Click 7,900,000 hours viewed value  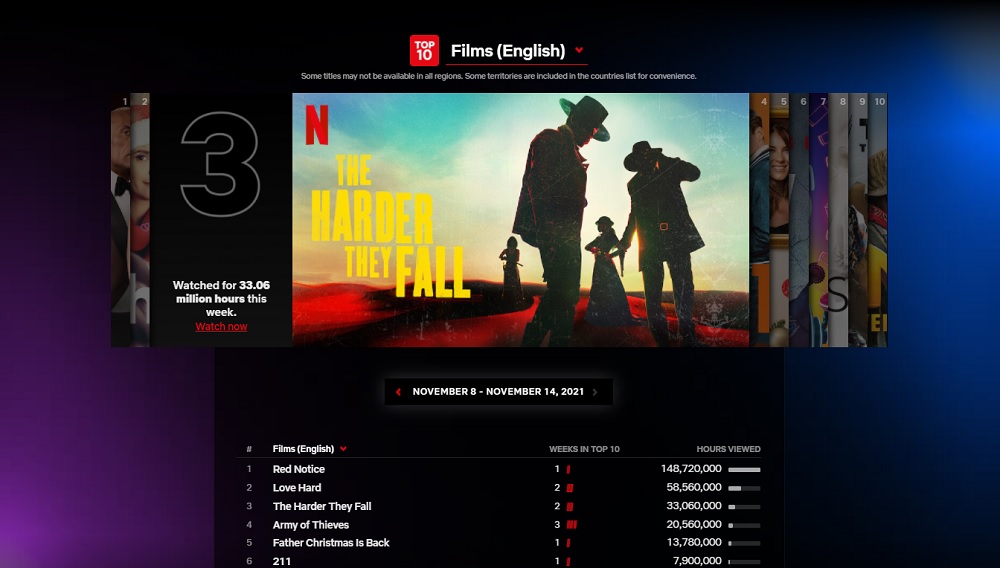(697, 561)
